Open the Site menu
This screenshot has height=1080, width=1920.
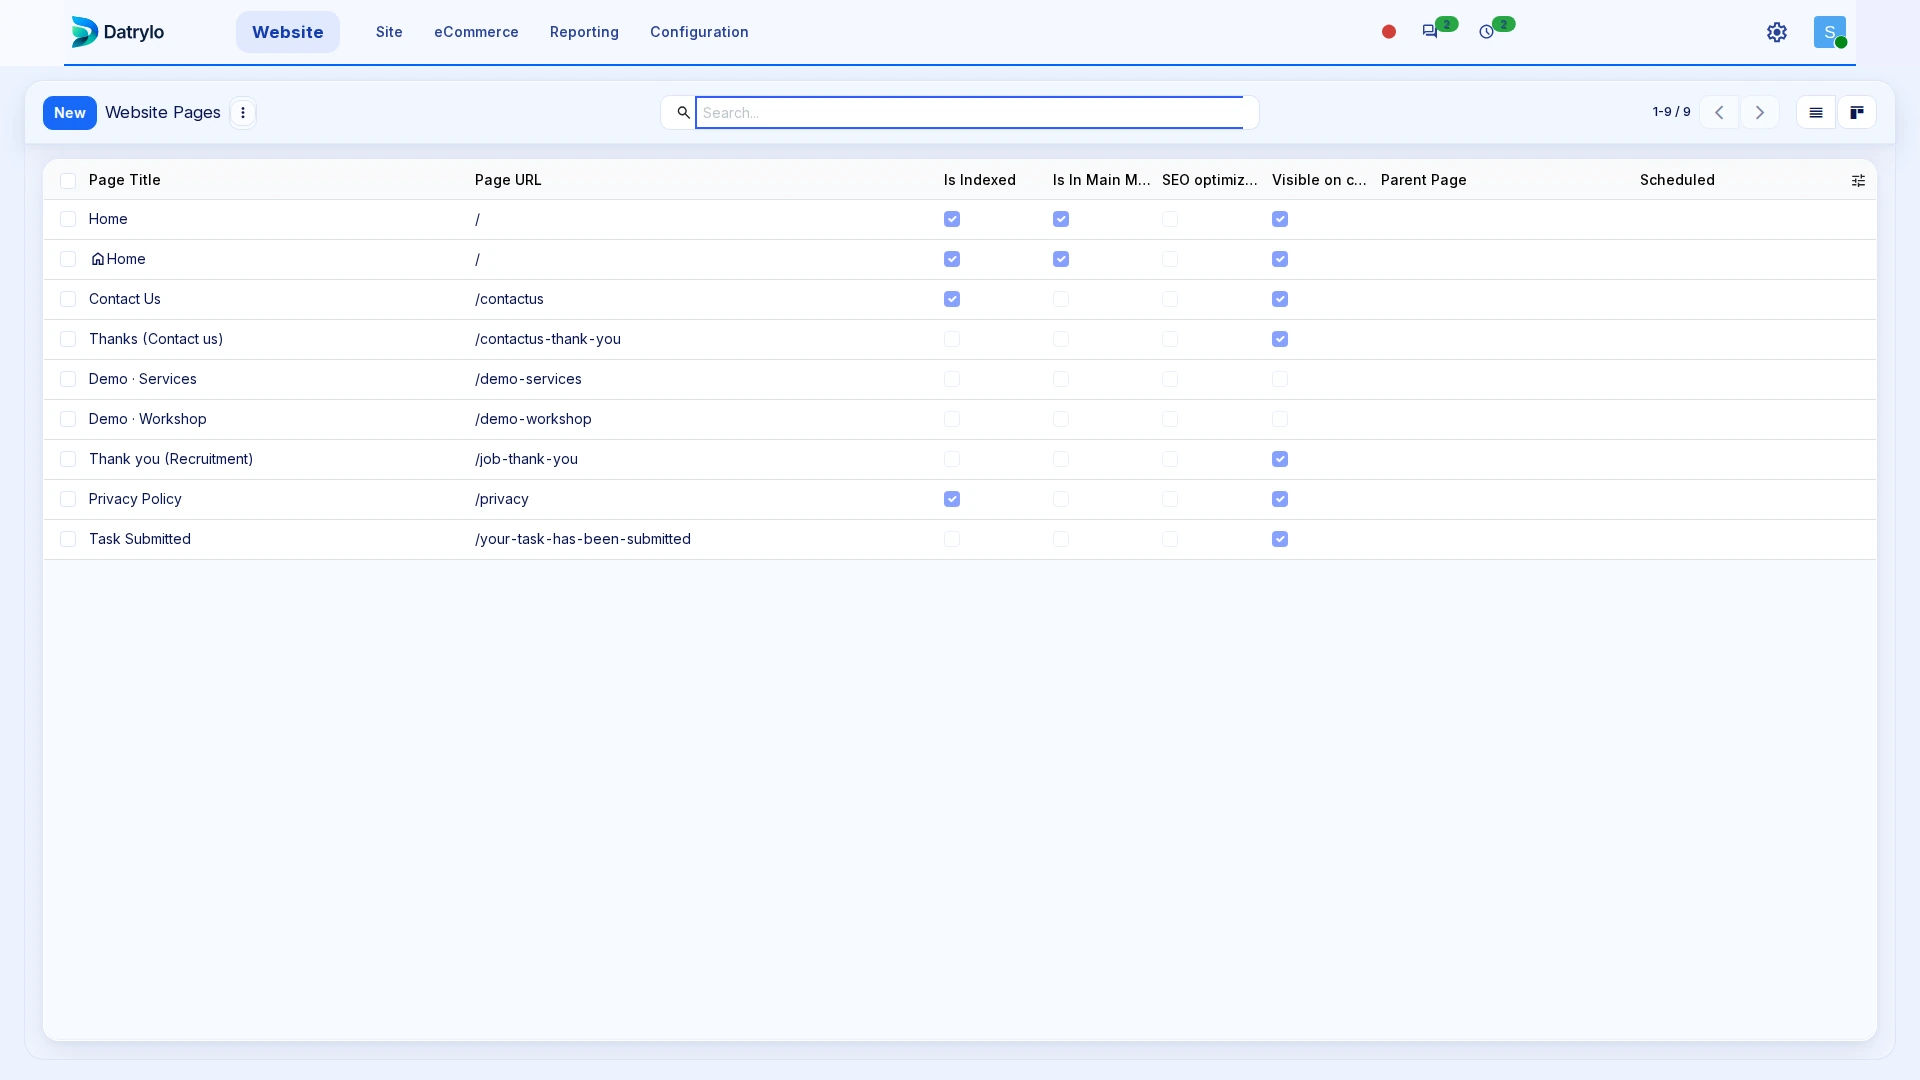[x=389, y=32]
